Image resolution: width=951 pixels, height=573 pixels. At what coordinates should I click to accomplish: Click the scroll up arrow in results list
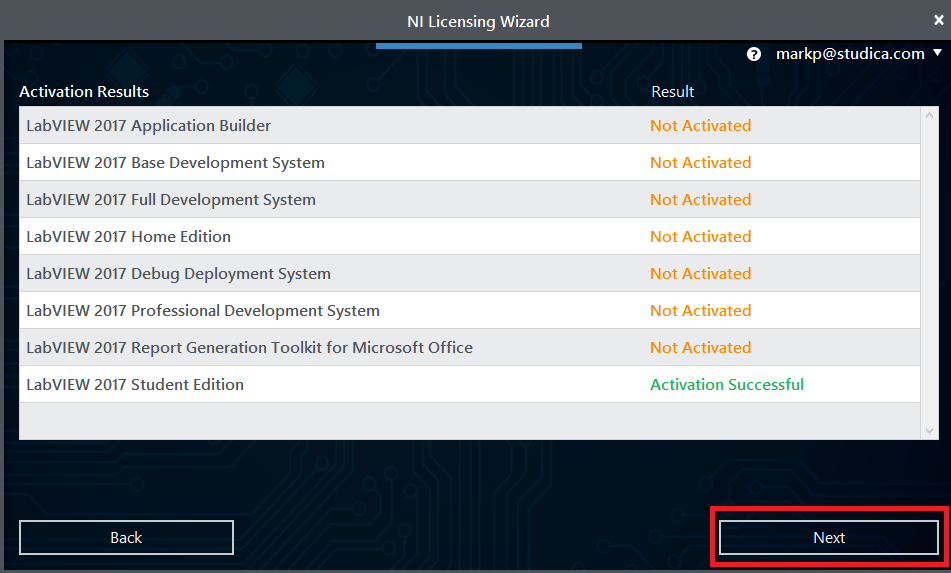(929, 115)
